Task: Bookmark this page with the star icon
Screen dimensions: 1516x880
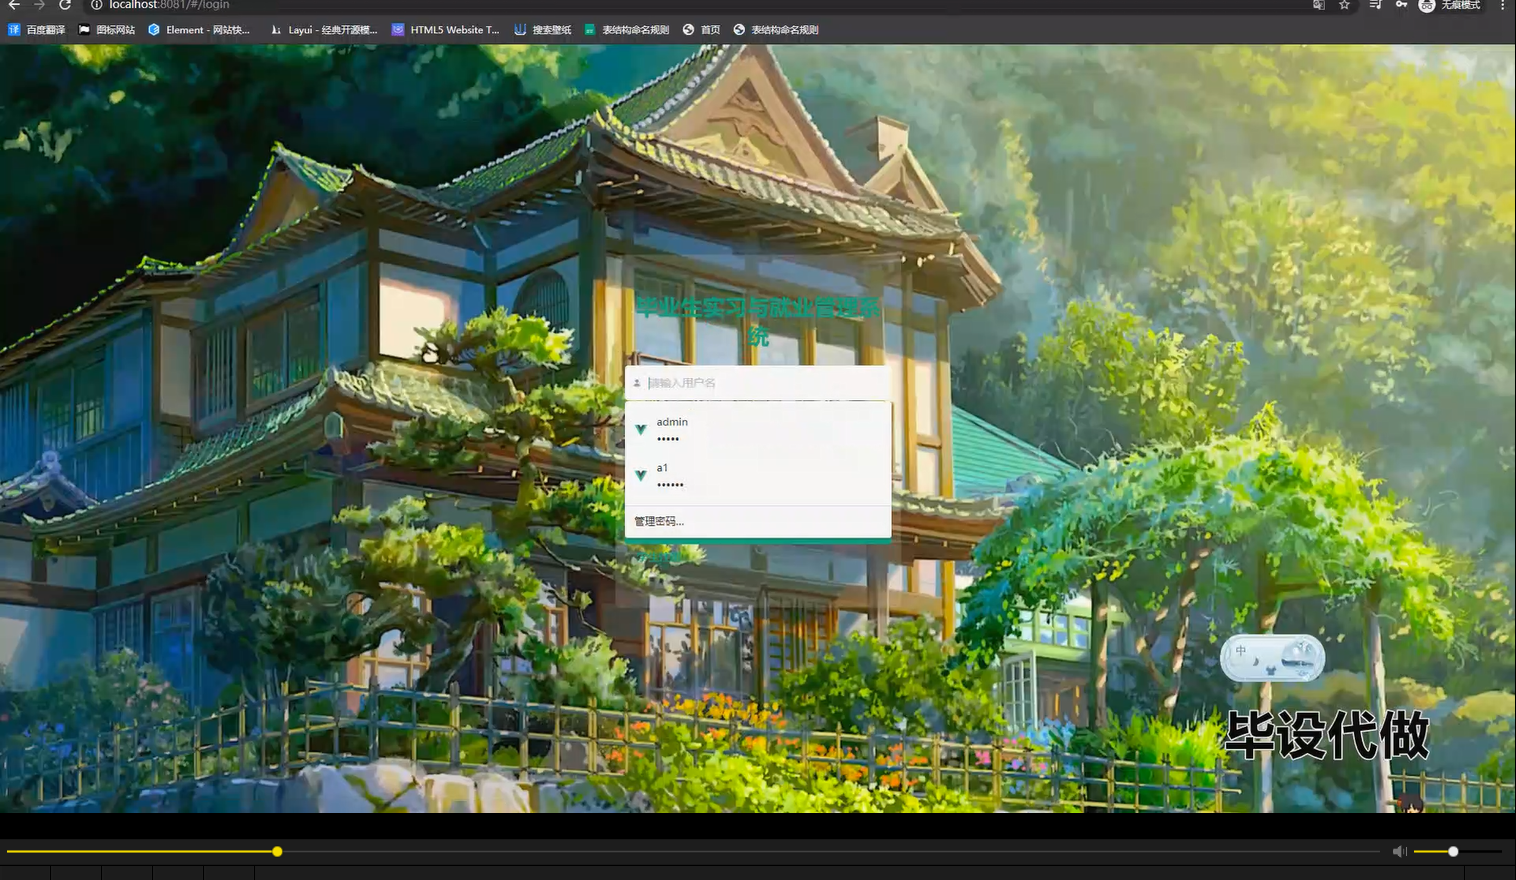Action: click(1344, 6)
